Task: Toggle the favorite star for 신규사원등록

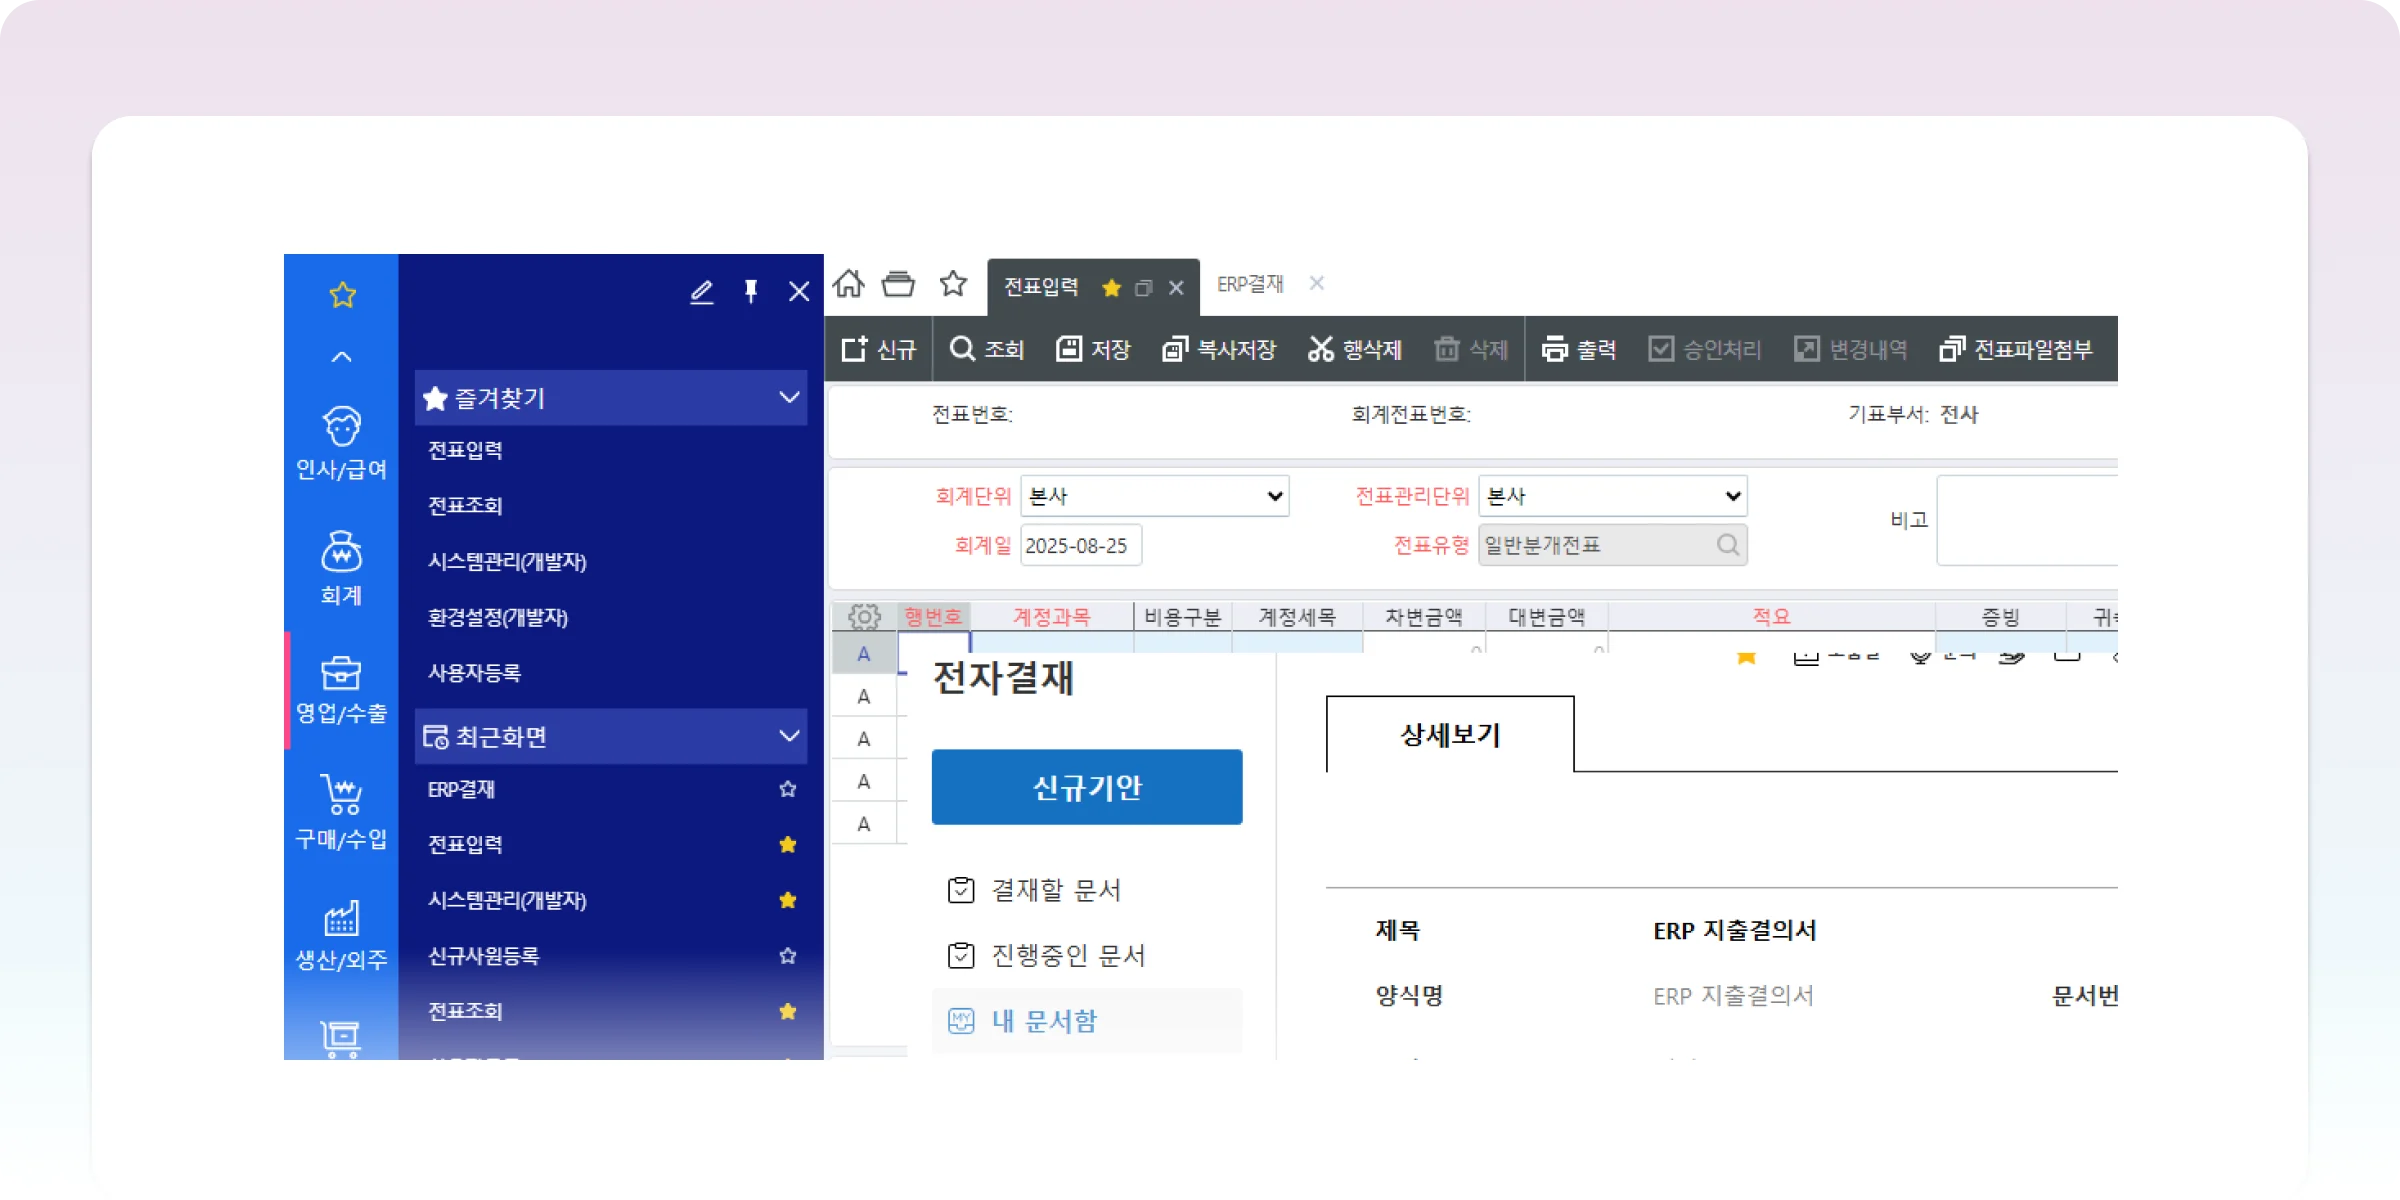Action: [x=788, y=956]
